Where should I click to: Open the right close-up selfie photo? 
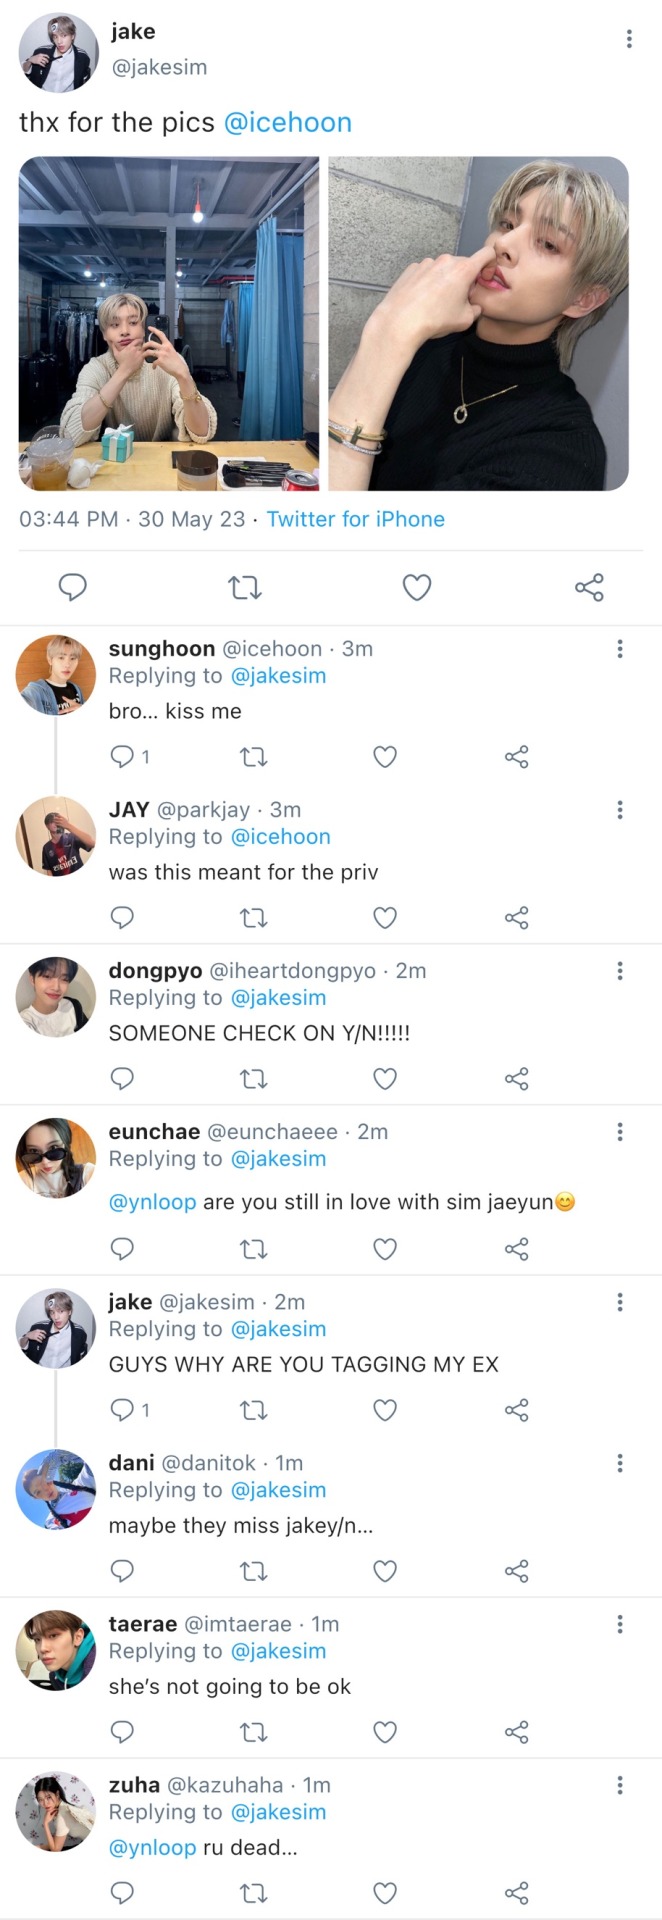click(478, 323)
